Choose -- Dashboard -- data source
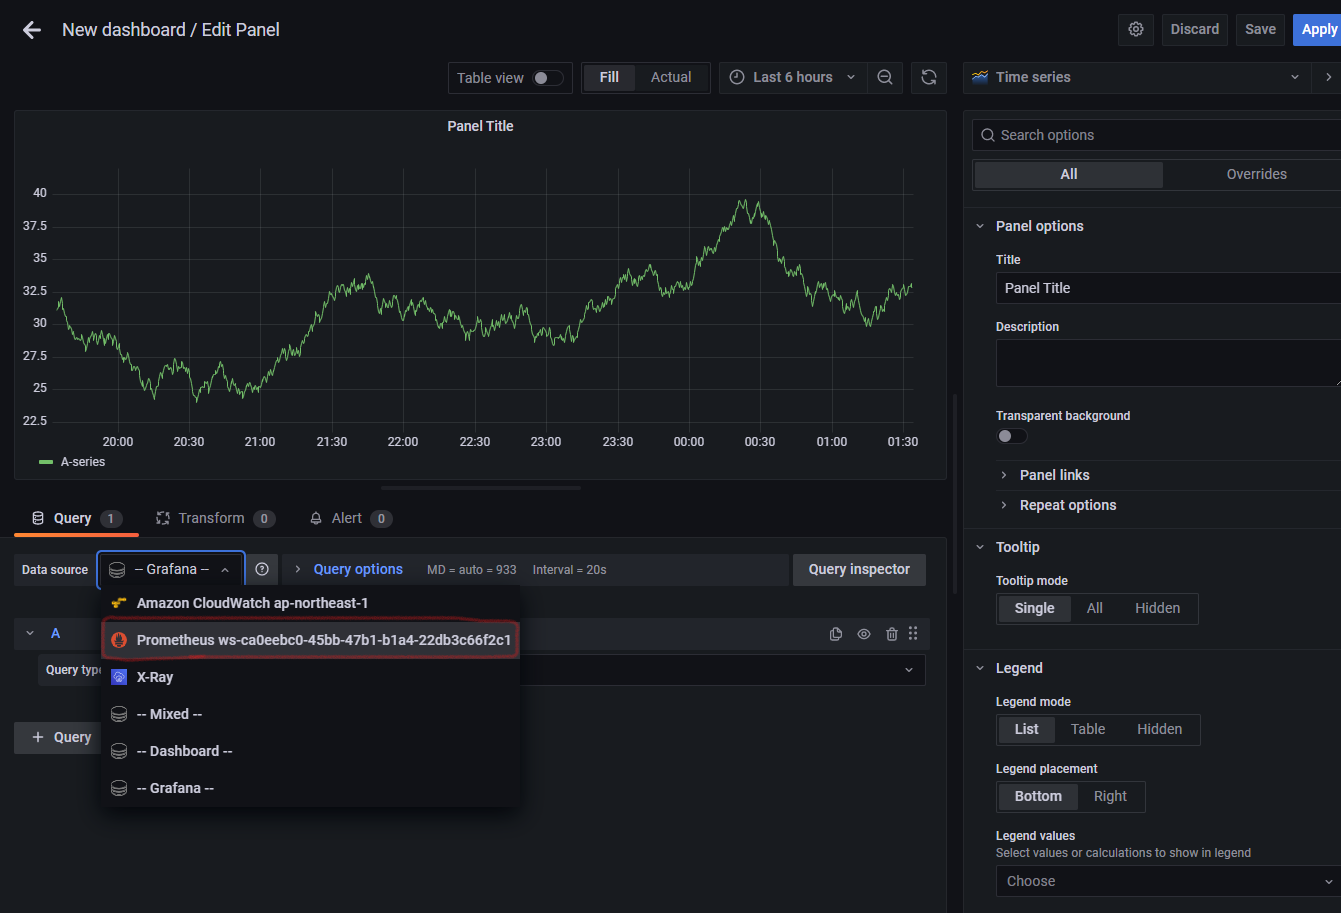Screen dimensions: 1341x913 (311, 751)
